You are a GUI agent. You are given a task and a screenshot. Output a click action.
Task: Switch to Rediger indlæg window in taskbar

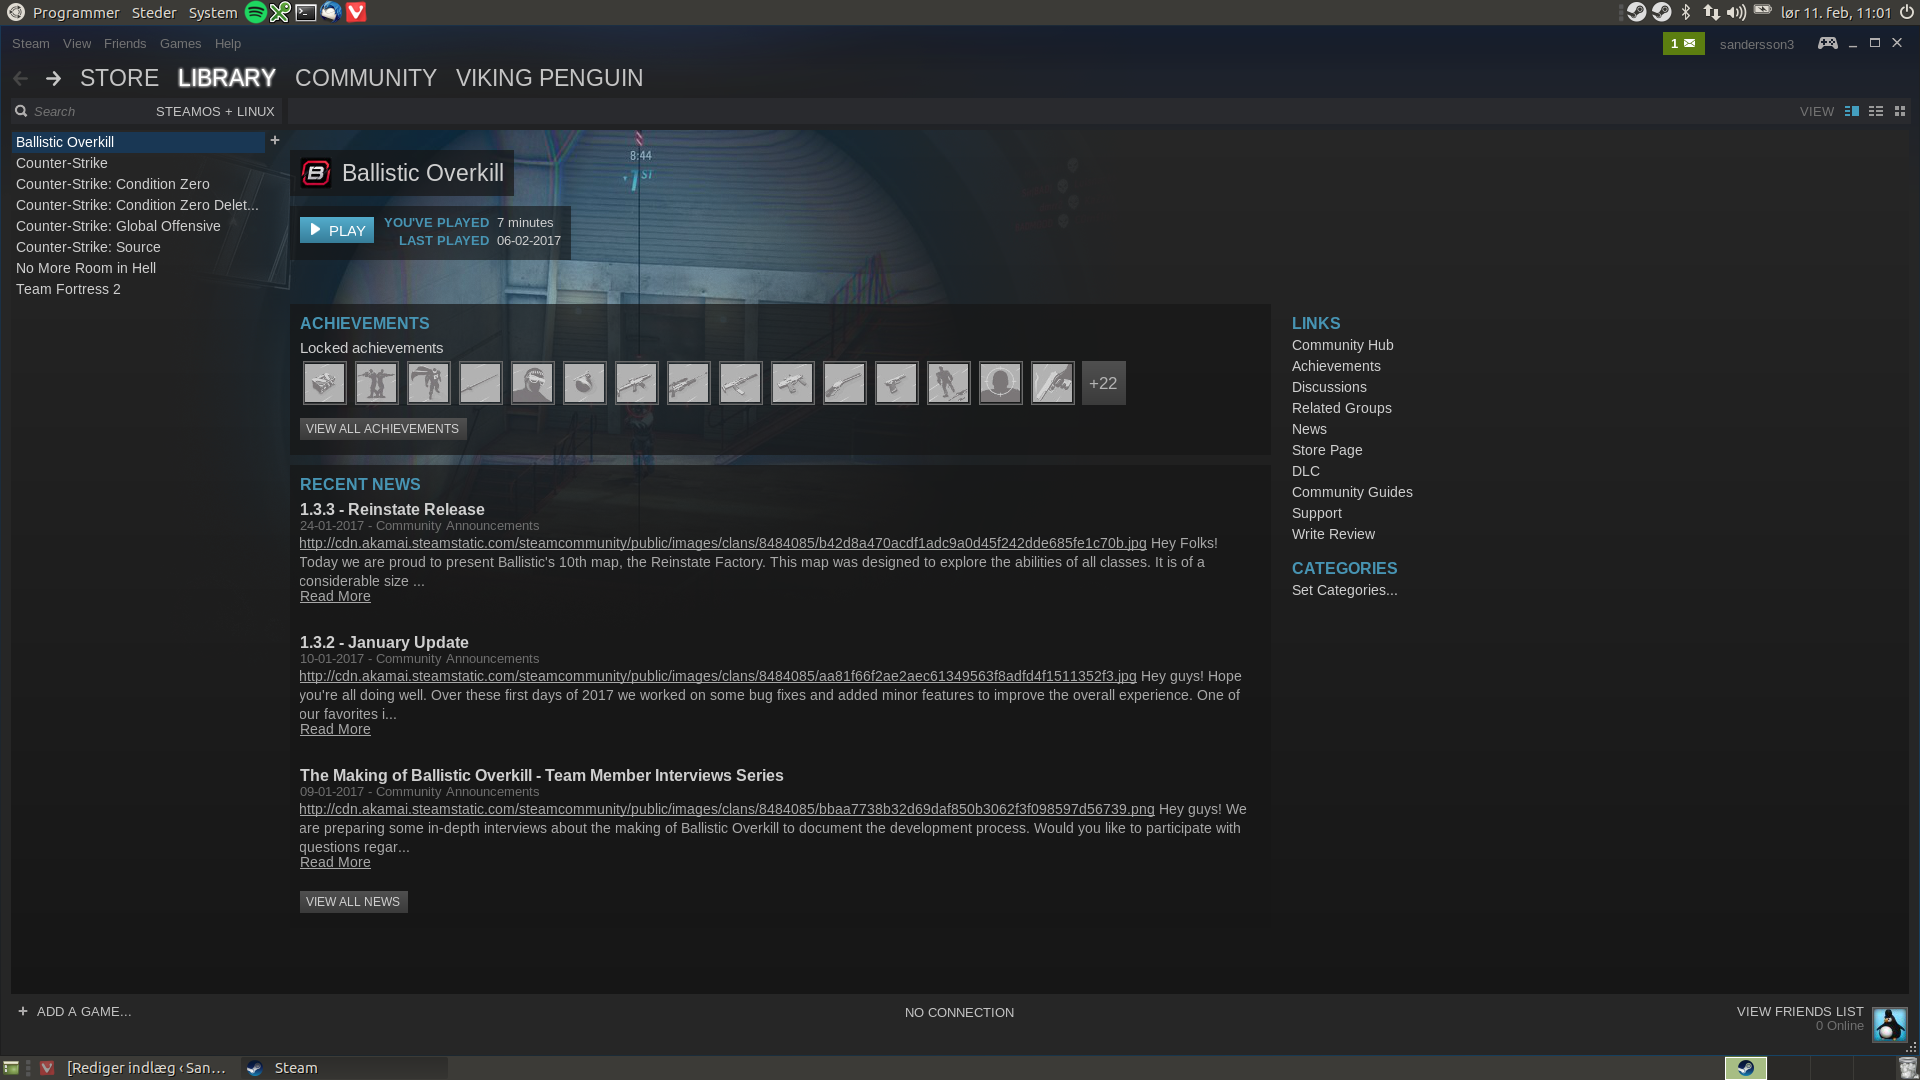point(135,1067)
